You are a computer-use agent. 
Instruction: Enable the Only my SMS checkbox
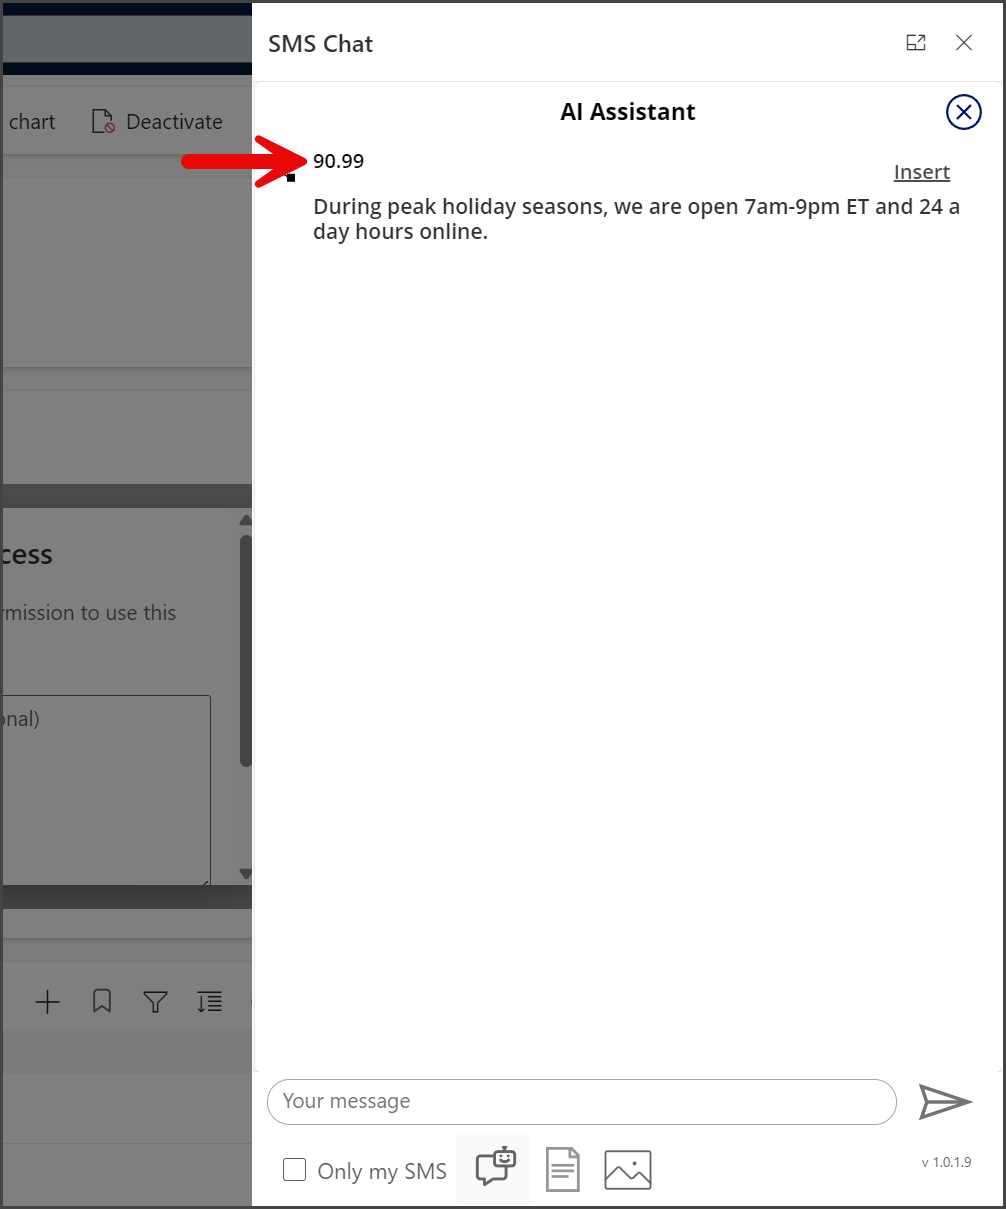tap(294, 1170)
